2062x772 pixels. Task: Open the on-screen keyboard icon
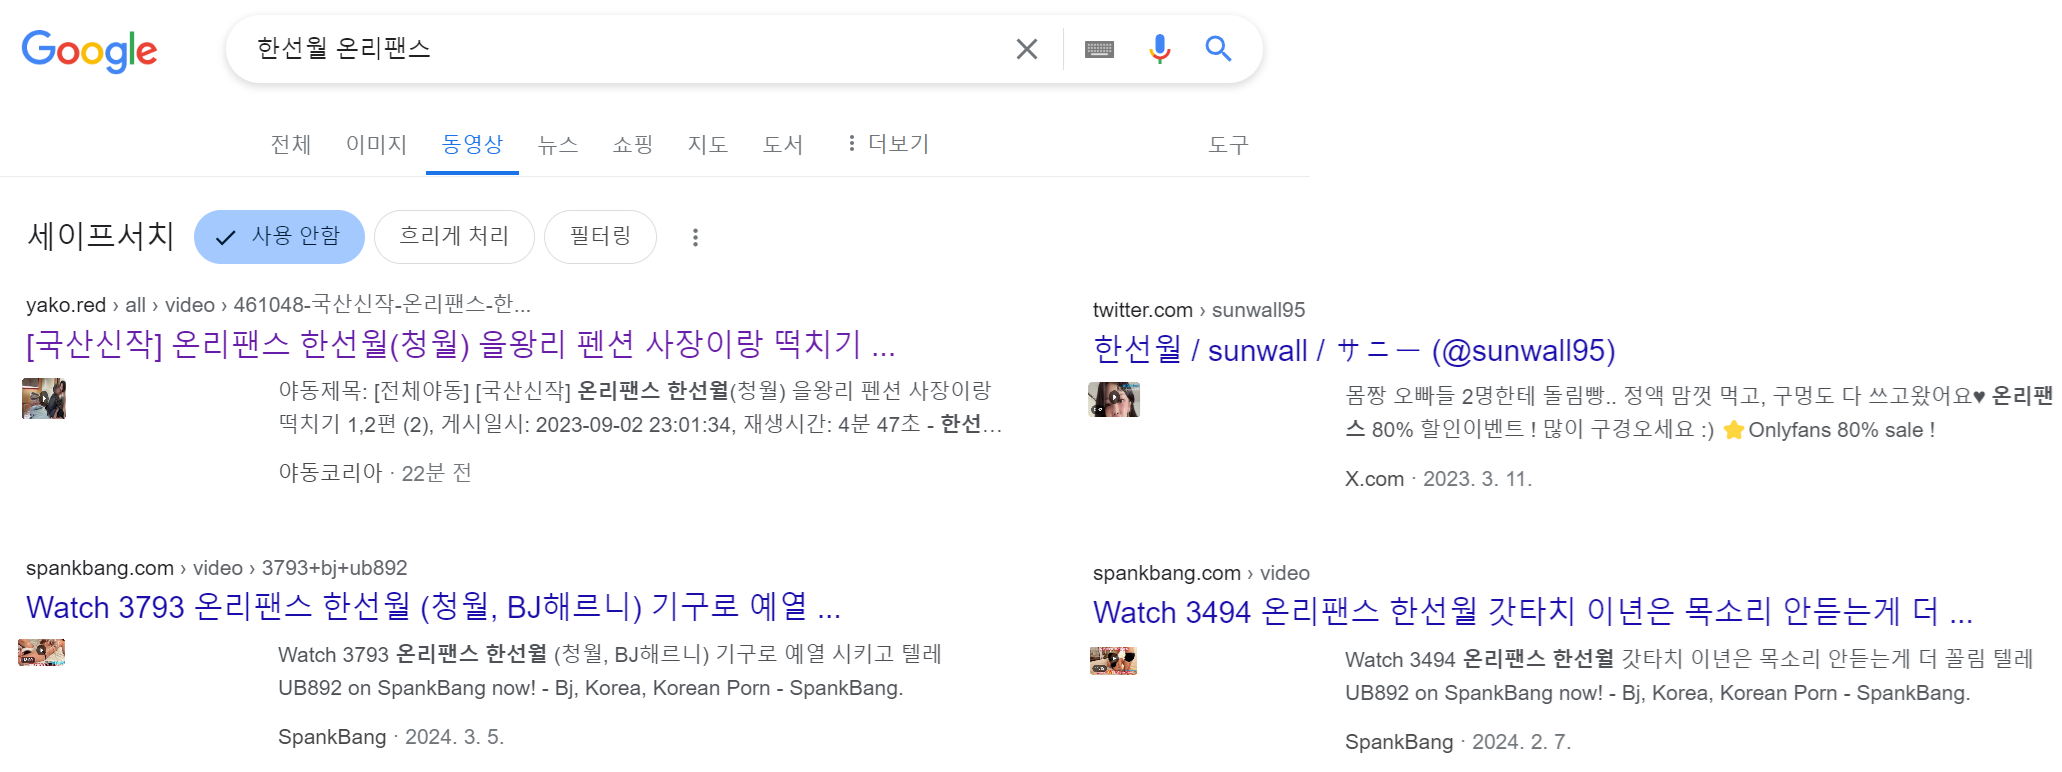tap(1099, 49)
